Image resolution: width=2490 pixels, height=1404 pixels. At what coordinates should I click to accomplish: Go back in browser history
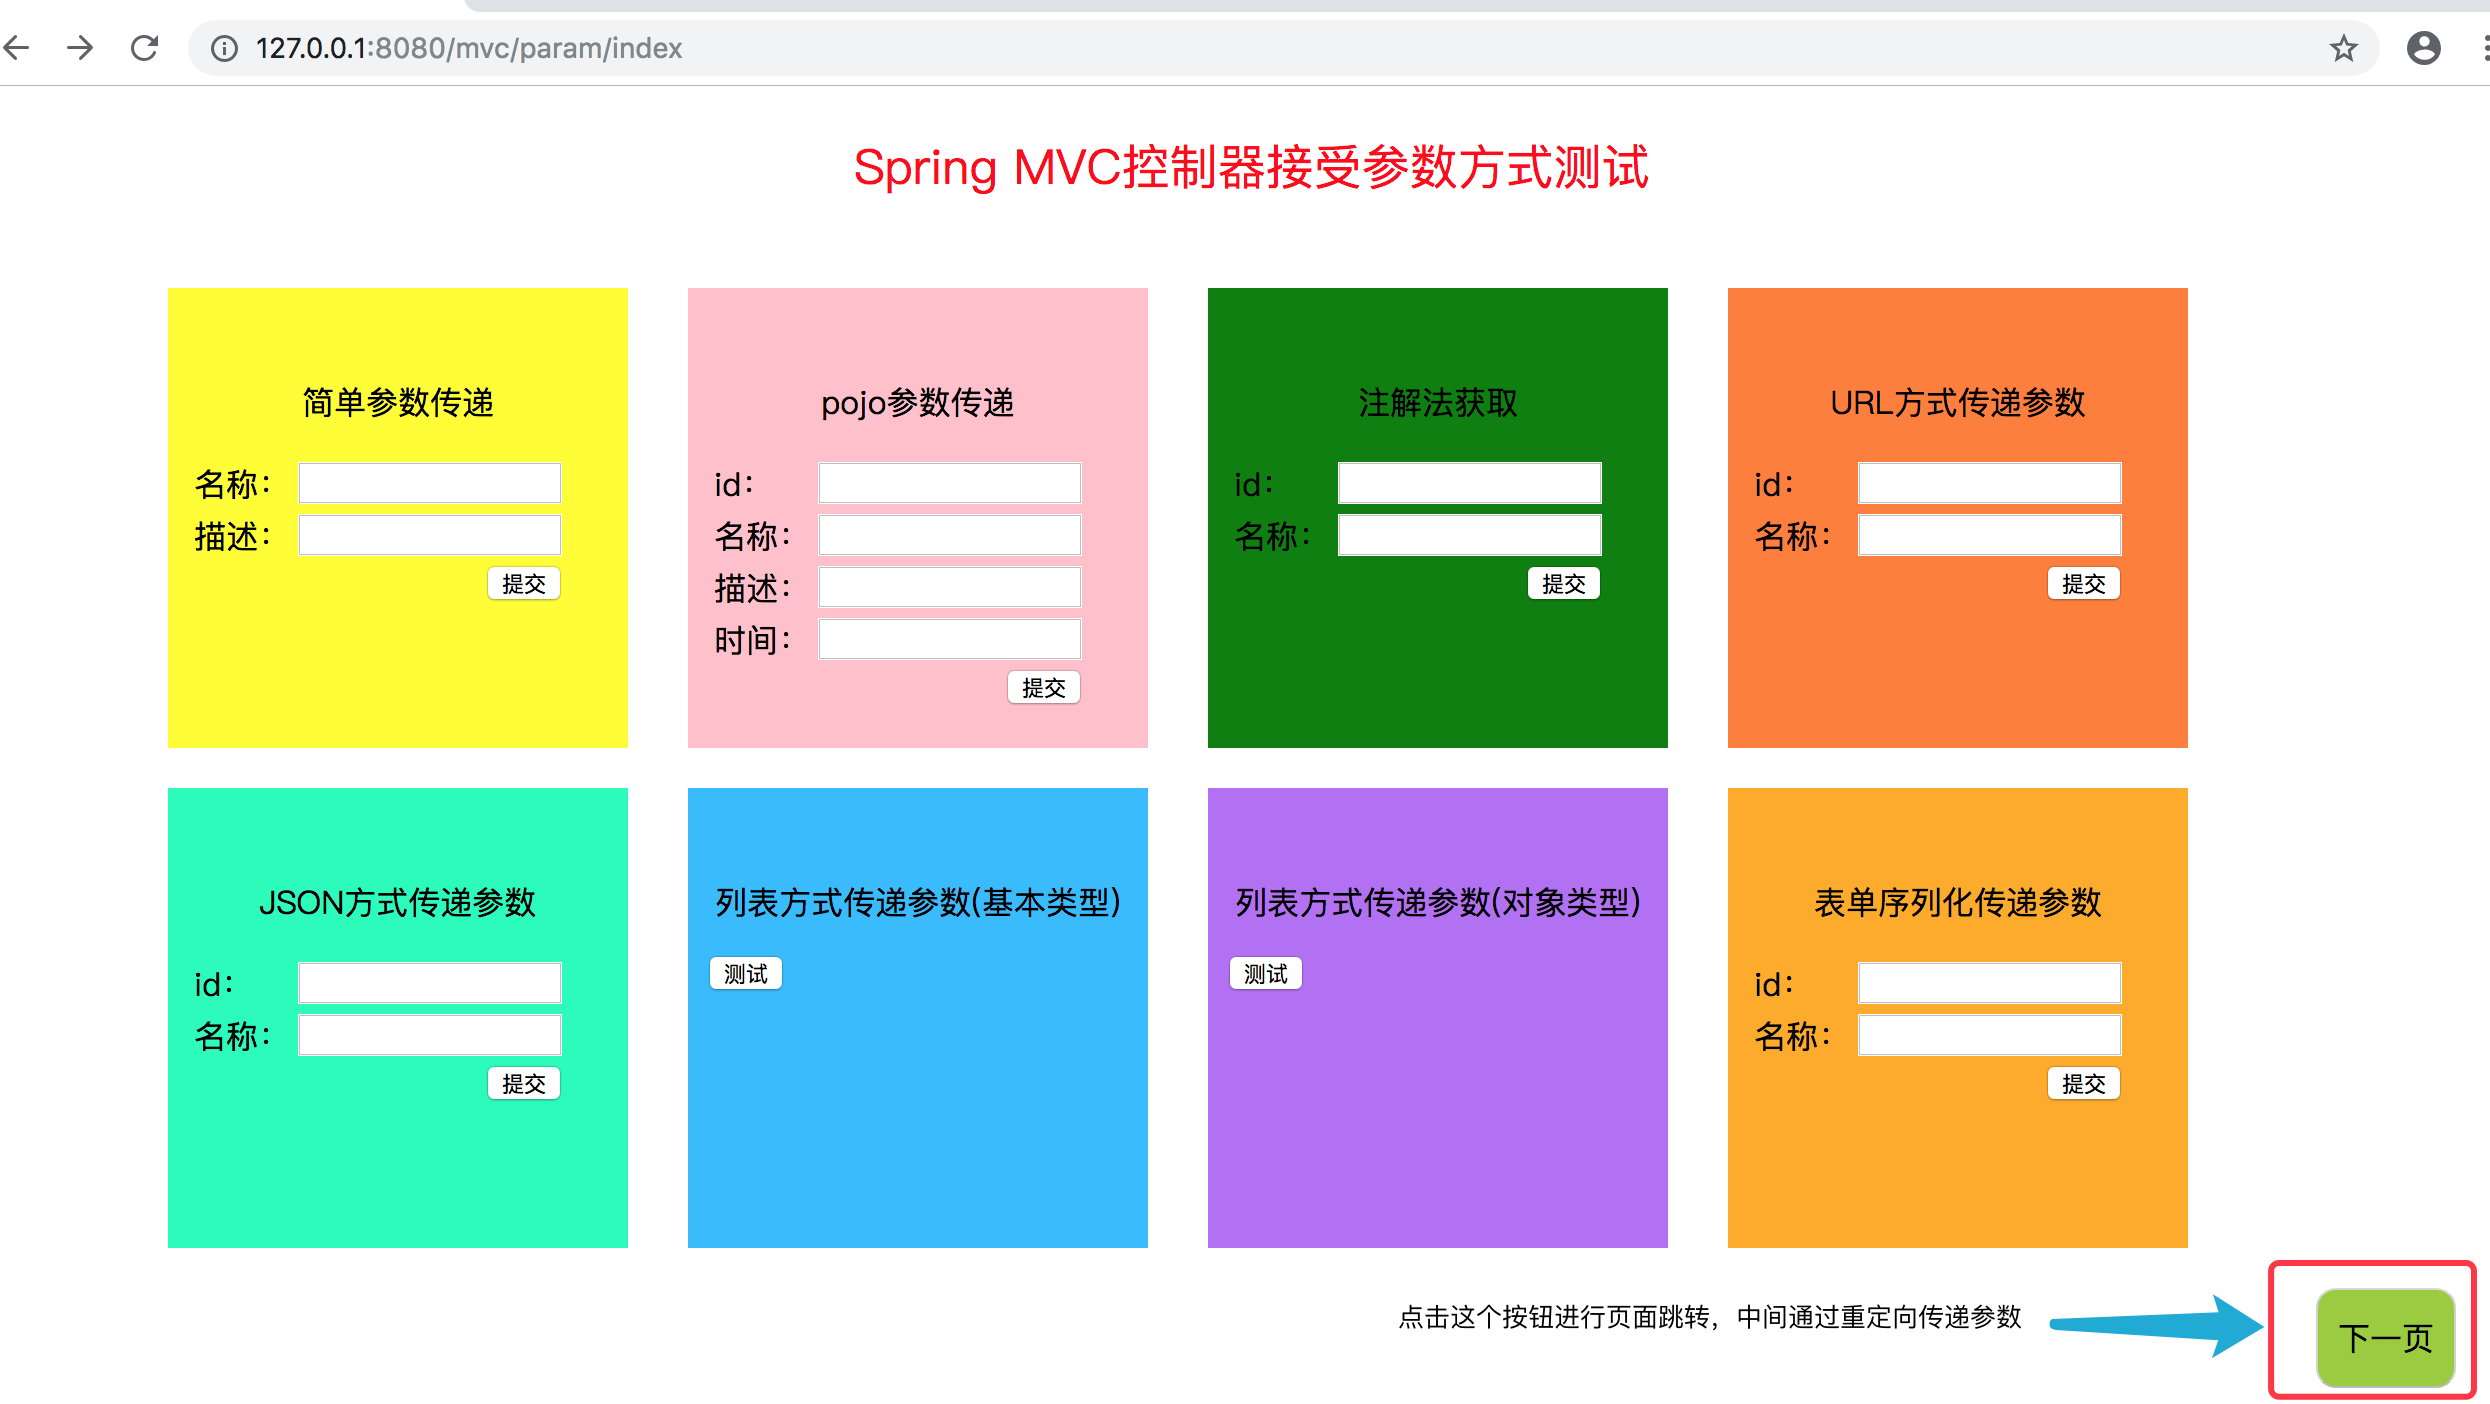coord(17,47)
